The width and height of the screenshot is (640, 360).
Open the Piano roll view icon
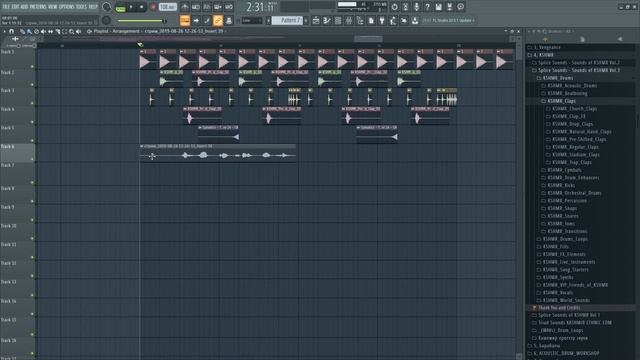pyautogui.click(x=327, y=20)
